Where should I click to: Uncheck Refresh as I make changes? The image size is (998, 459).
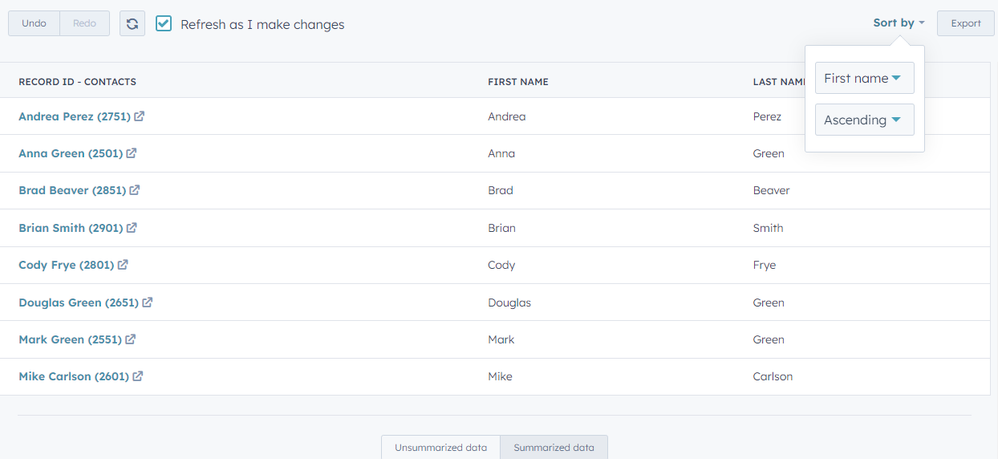[164, 23]
